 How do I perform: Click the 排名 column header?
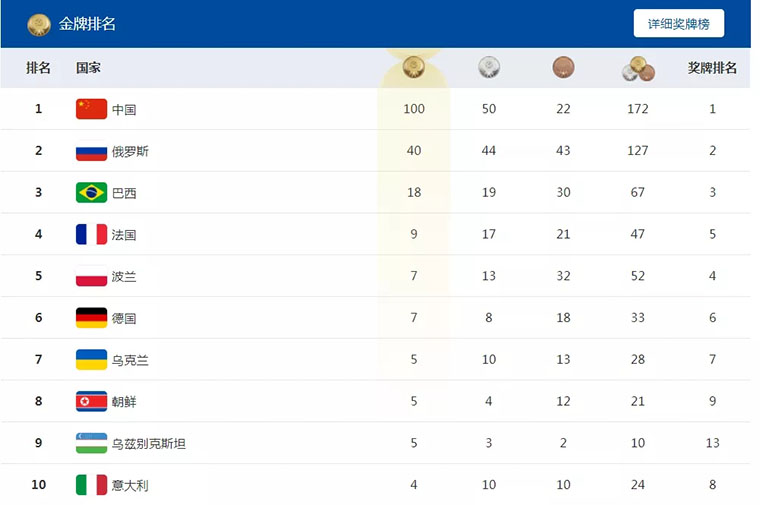click(x=39, y=68)
